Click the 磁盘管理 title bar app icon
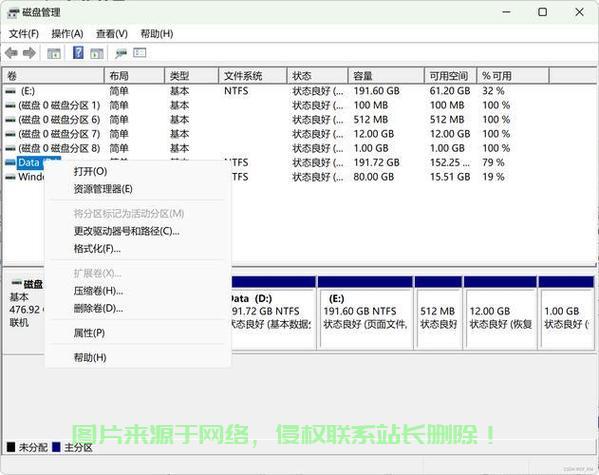The image size is (599, 475). point(13,13)
